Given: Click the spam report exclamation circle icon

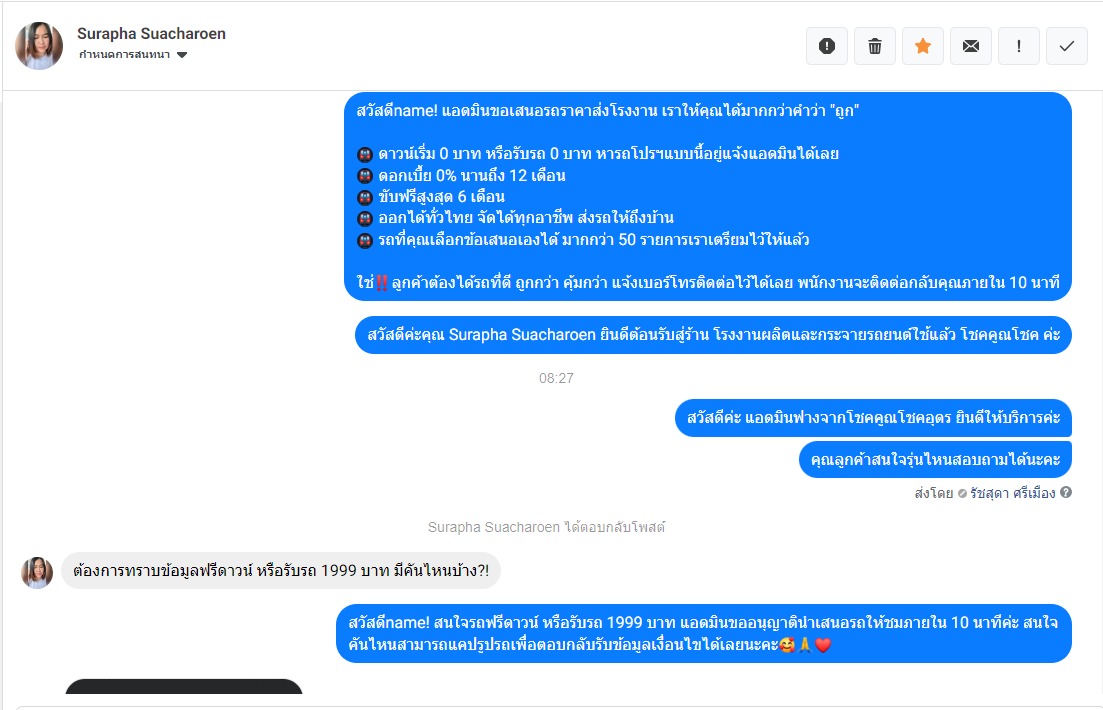Looking at the screenshot, I should click(827, 46).
